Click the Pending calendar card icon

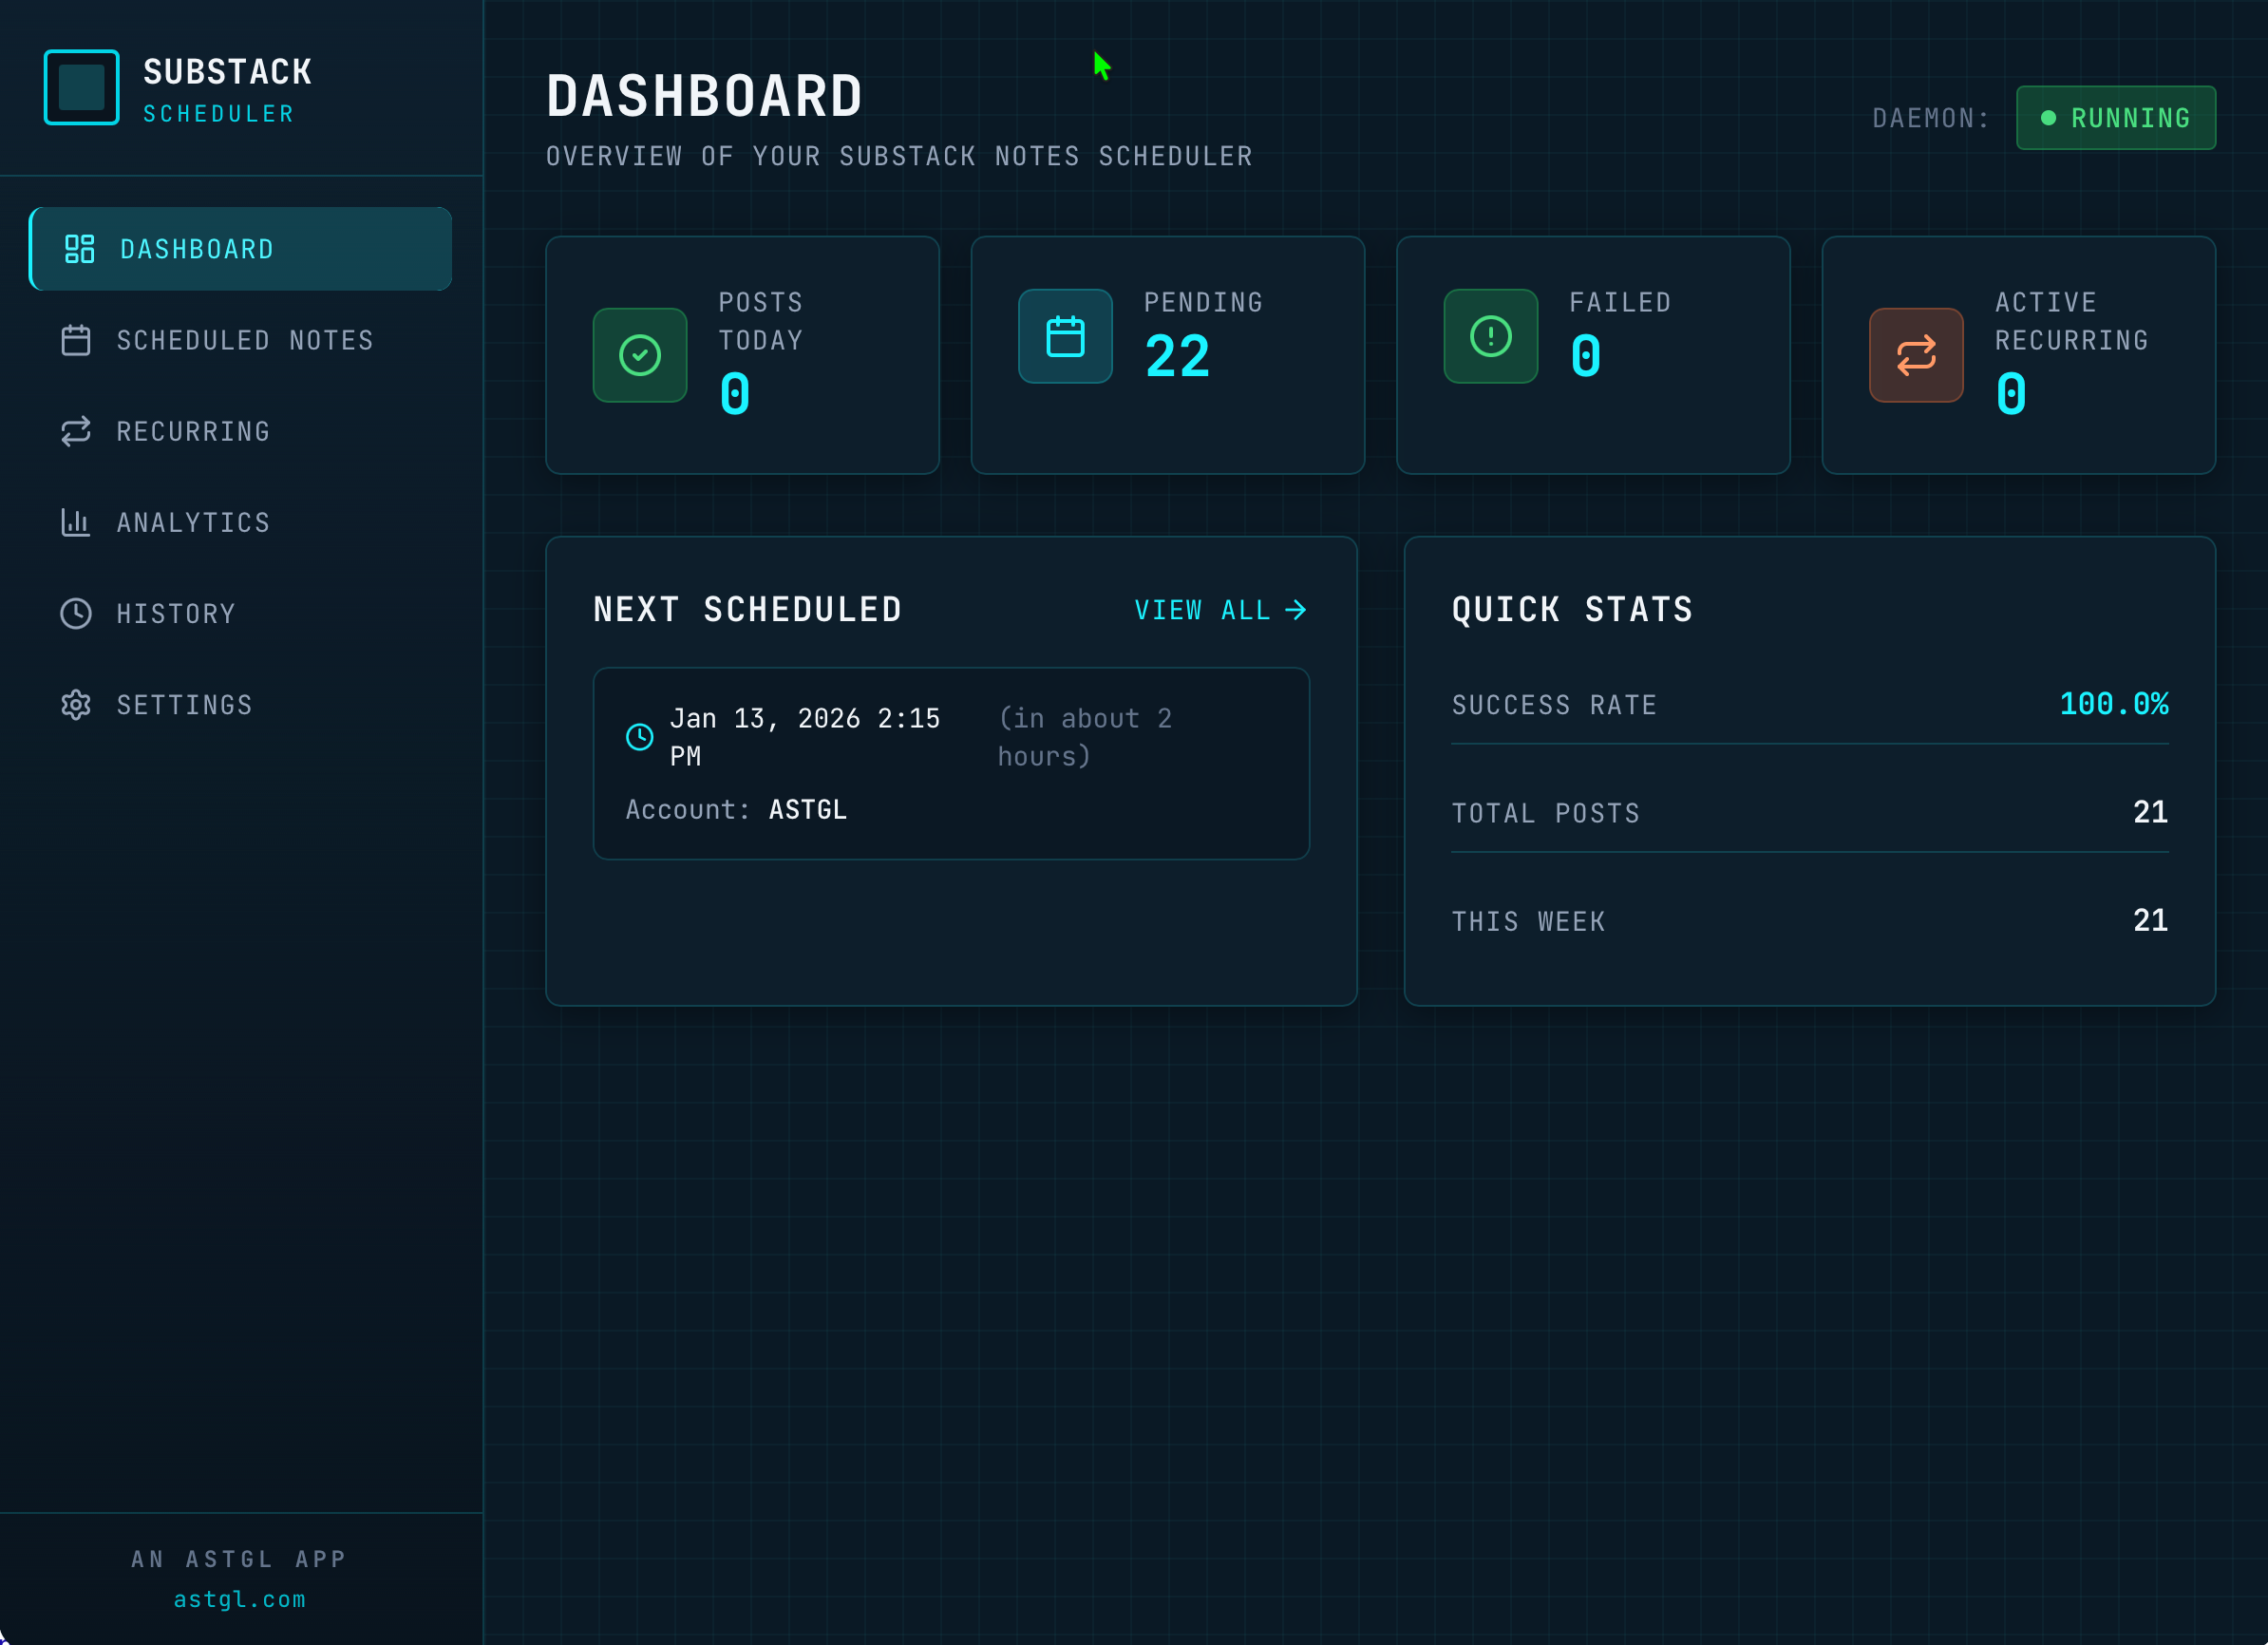(1064, 336)
